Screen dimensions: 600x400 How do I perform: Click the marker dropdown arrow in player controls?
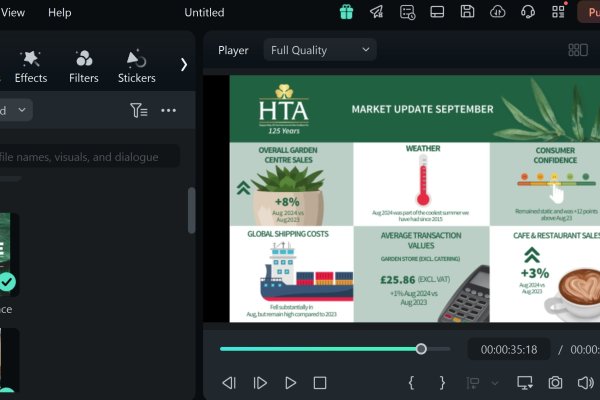coord(495,383)
